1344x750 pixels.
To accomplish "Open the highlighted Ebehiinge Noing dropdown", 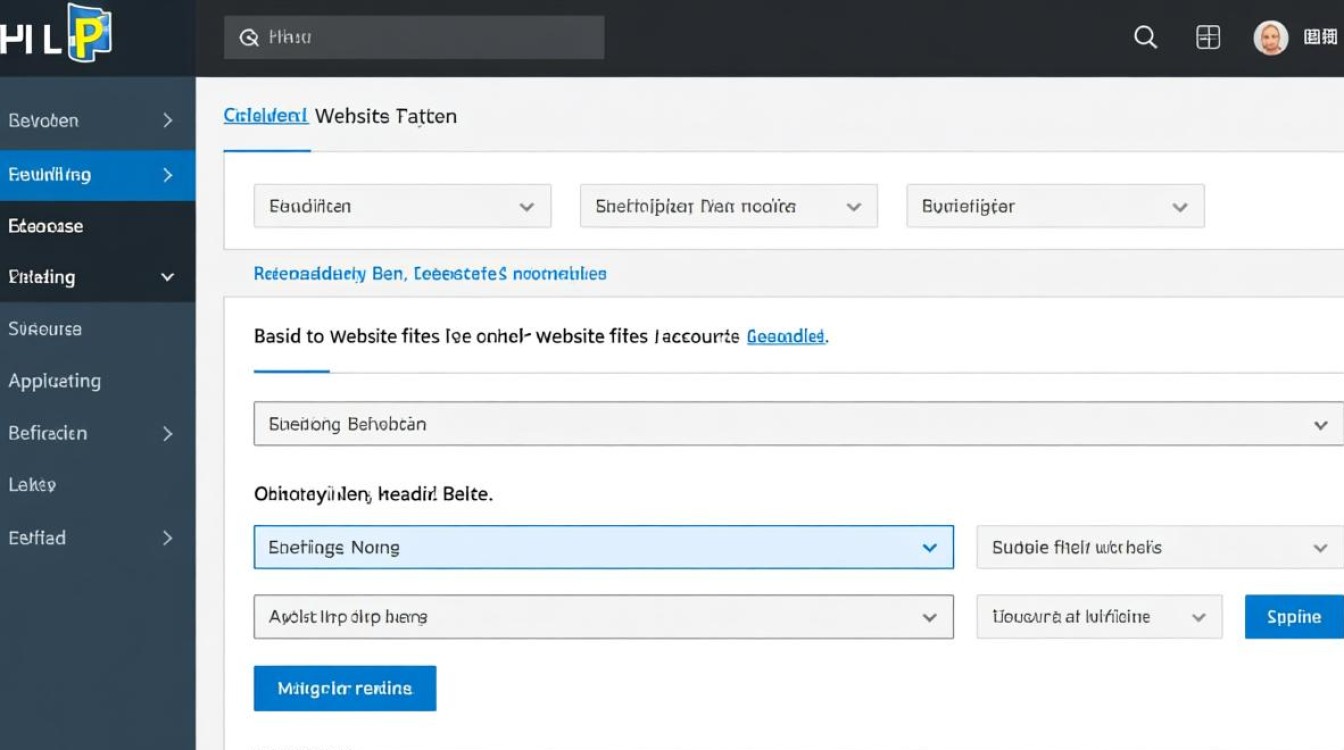I will (x=602, y=547).
